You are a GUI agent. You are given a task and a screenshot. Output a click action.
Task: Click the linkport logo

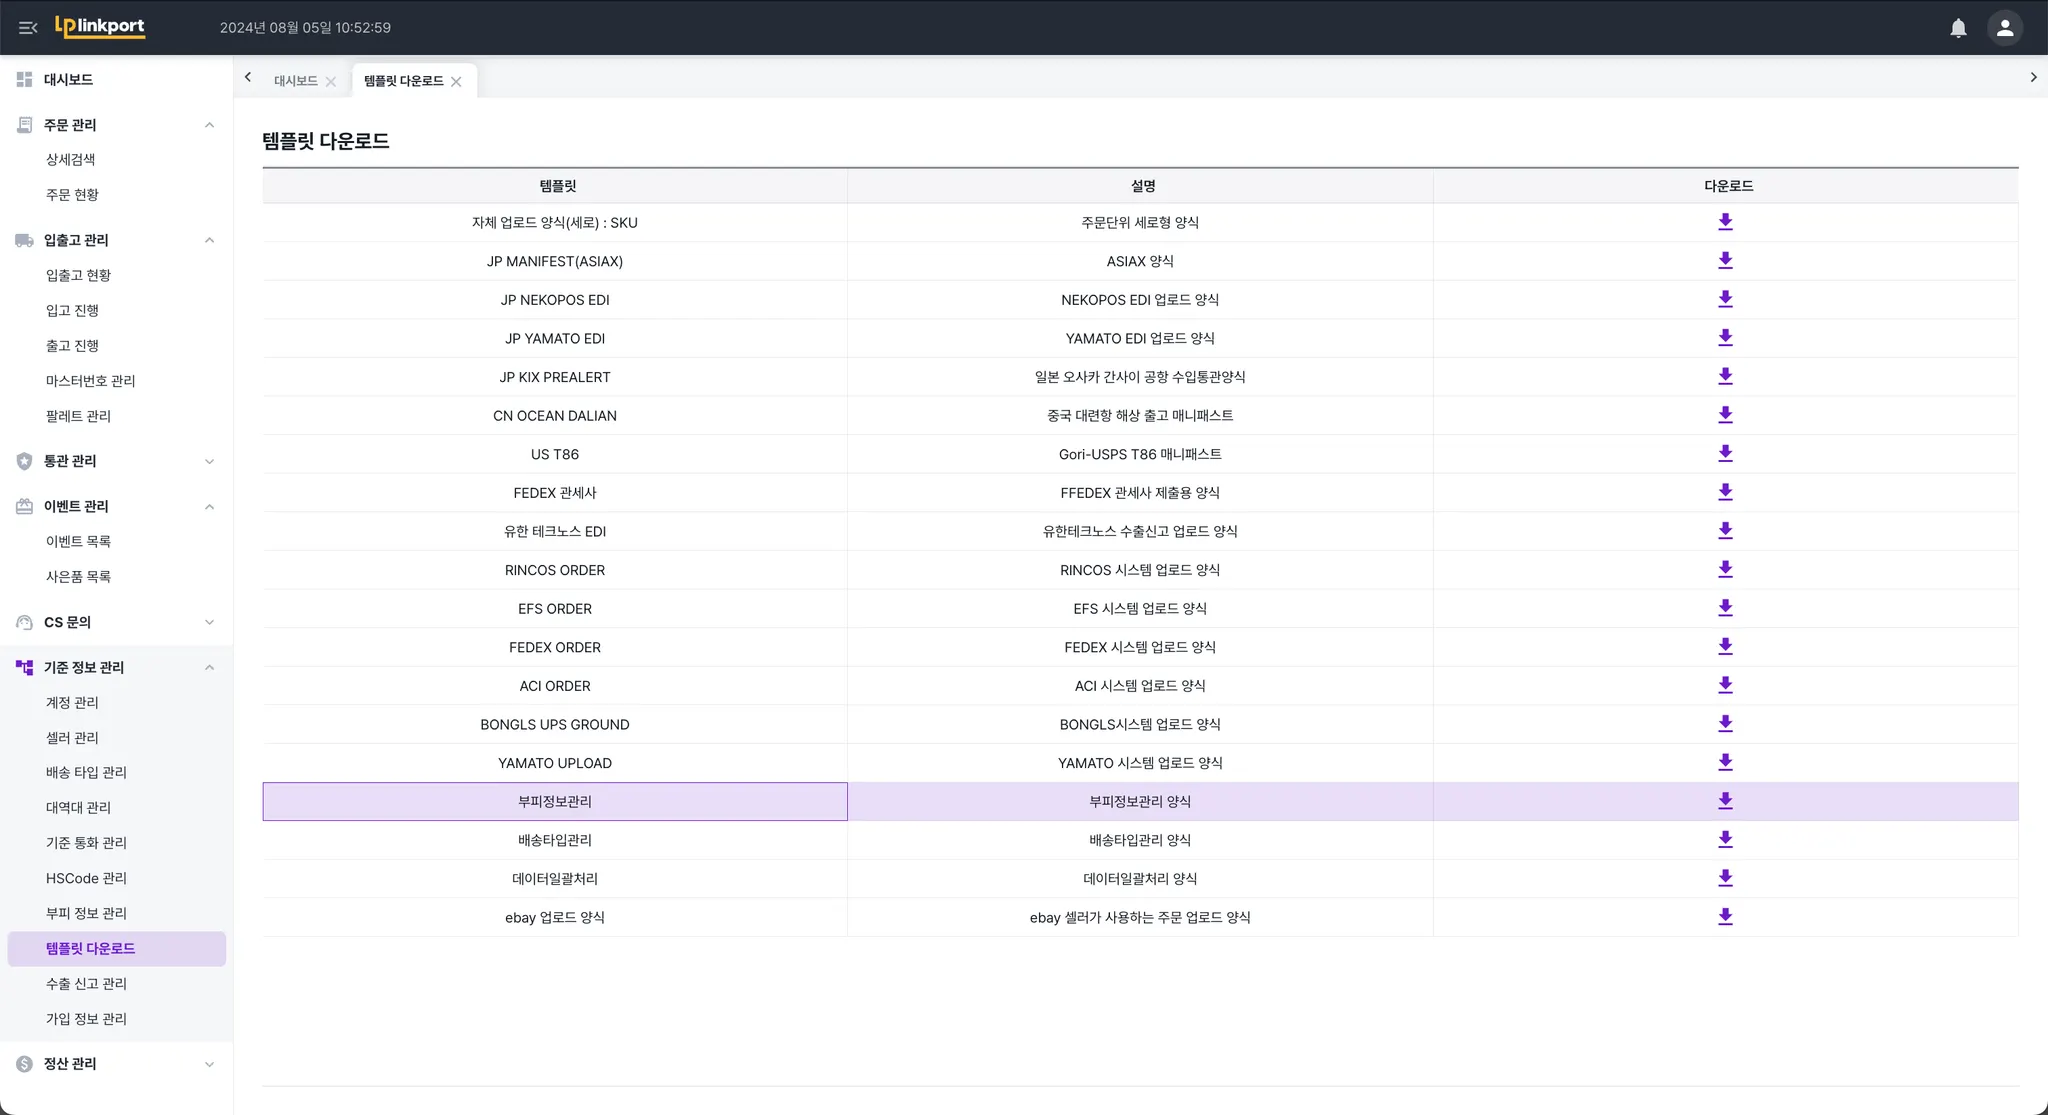(x=100, y=27)
